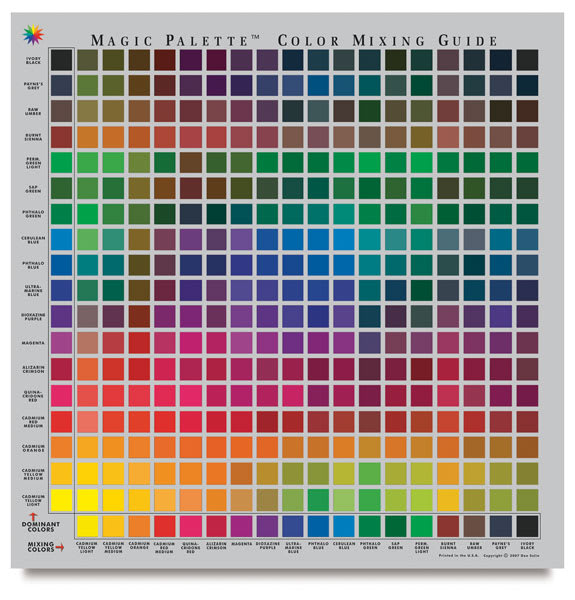Click the Cadmium Orange row label on left
Viewport: 575px width, 600px height.
[33, 448]
